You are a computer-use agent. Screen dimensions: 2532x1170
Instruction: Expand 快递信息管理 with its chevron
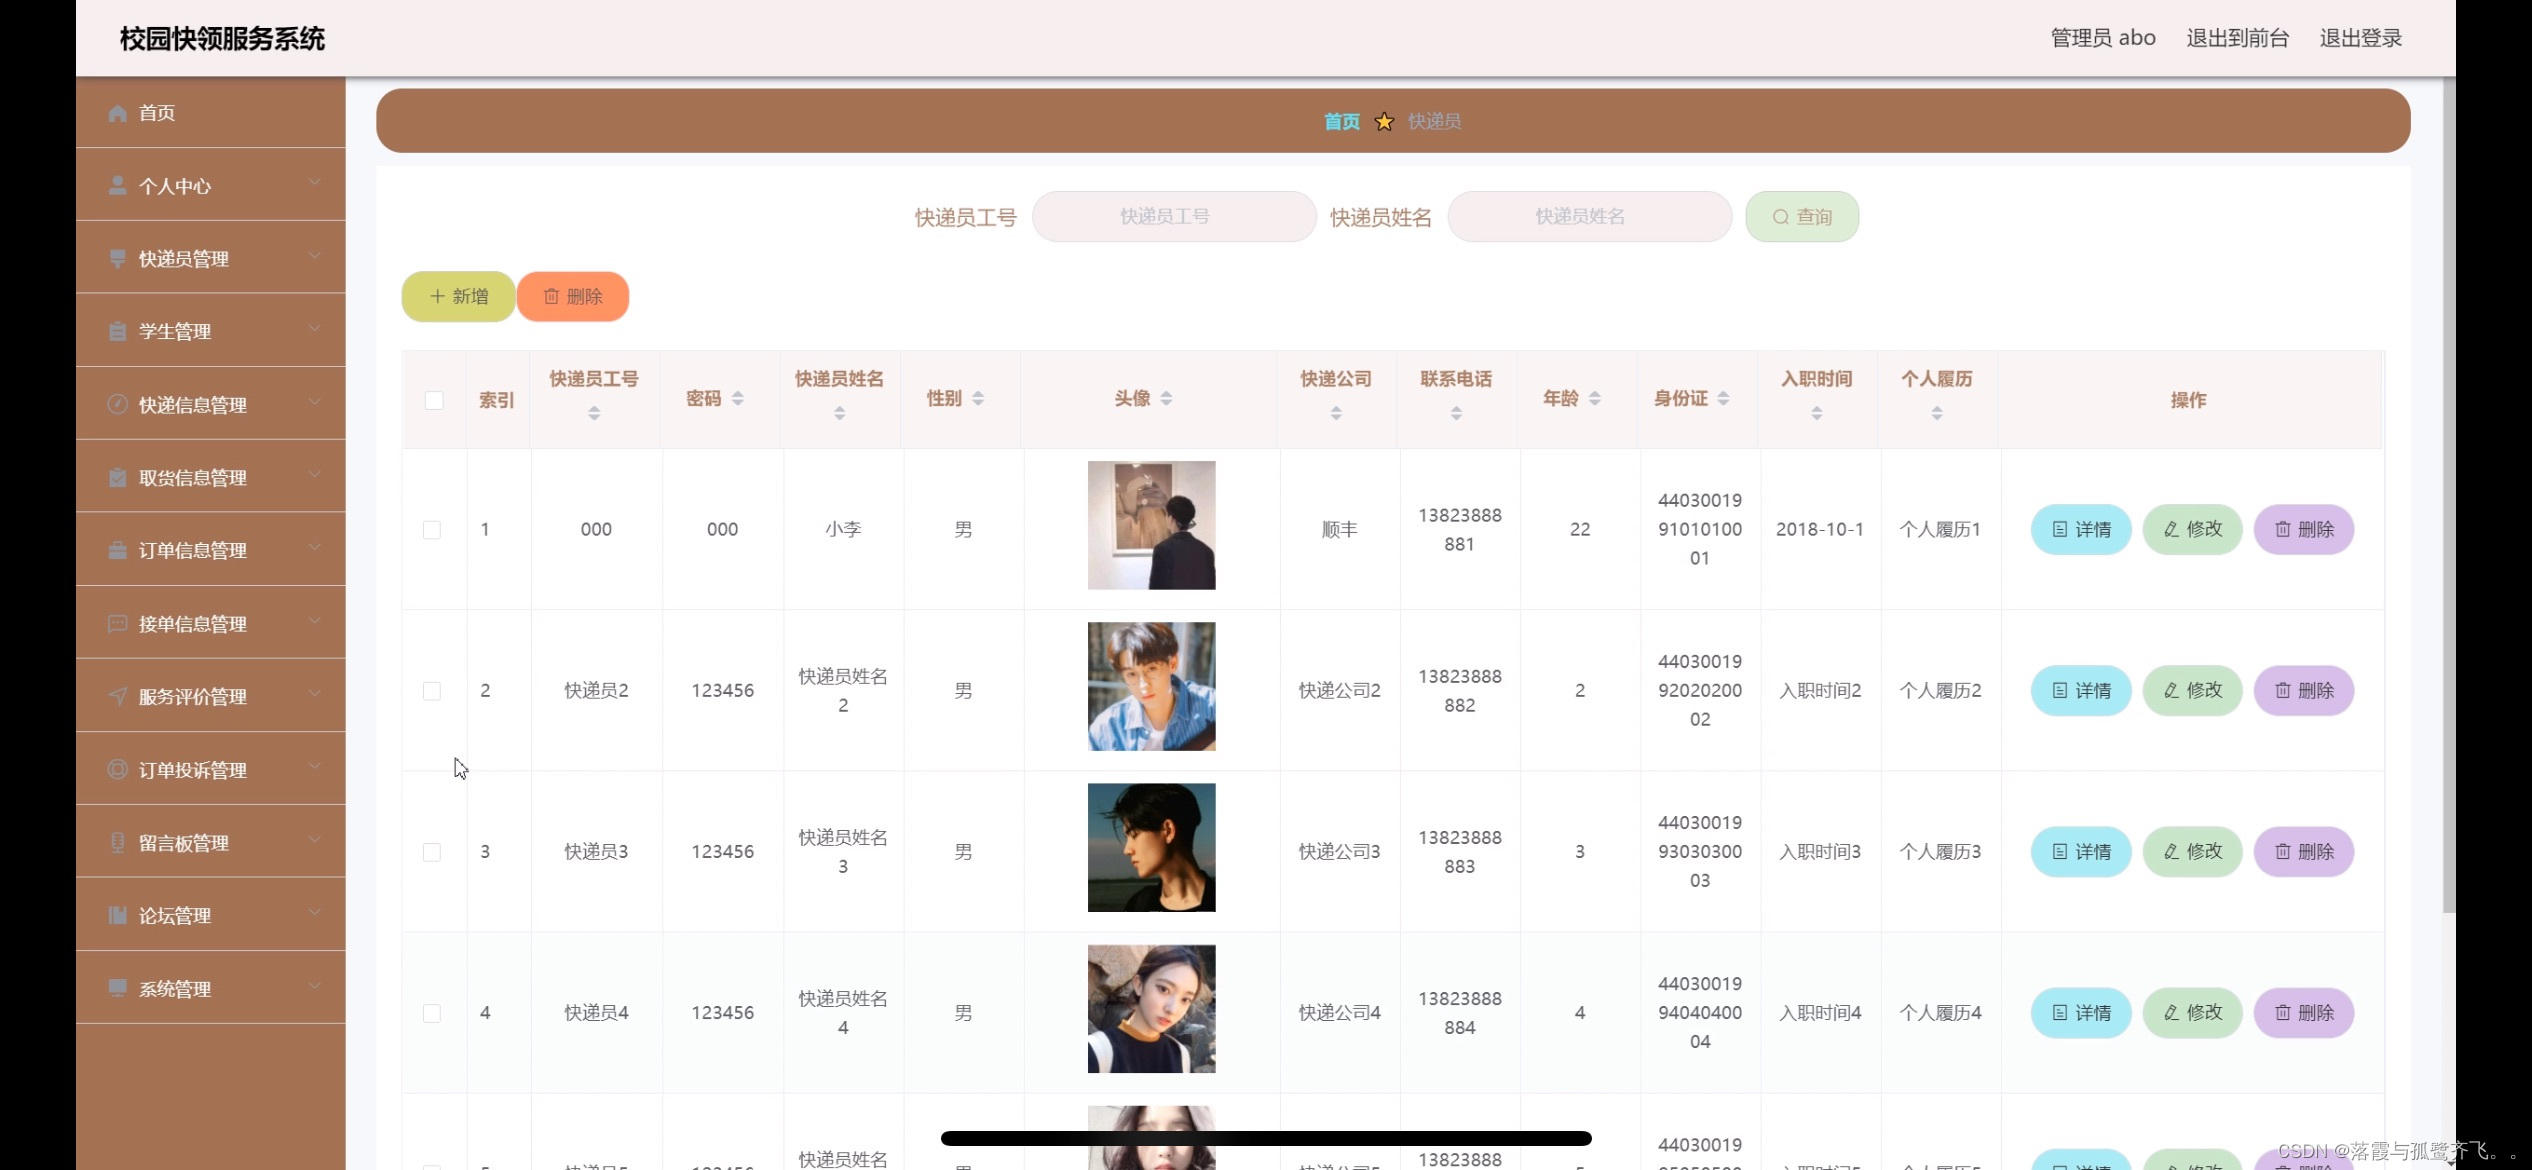[315, 401]
